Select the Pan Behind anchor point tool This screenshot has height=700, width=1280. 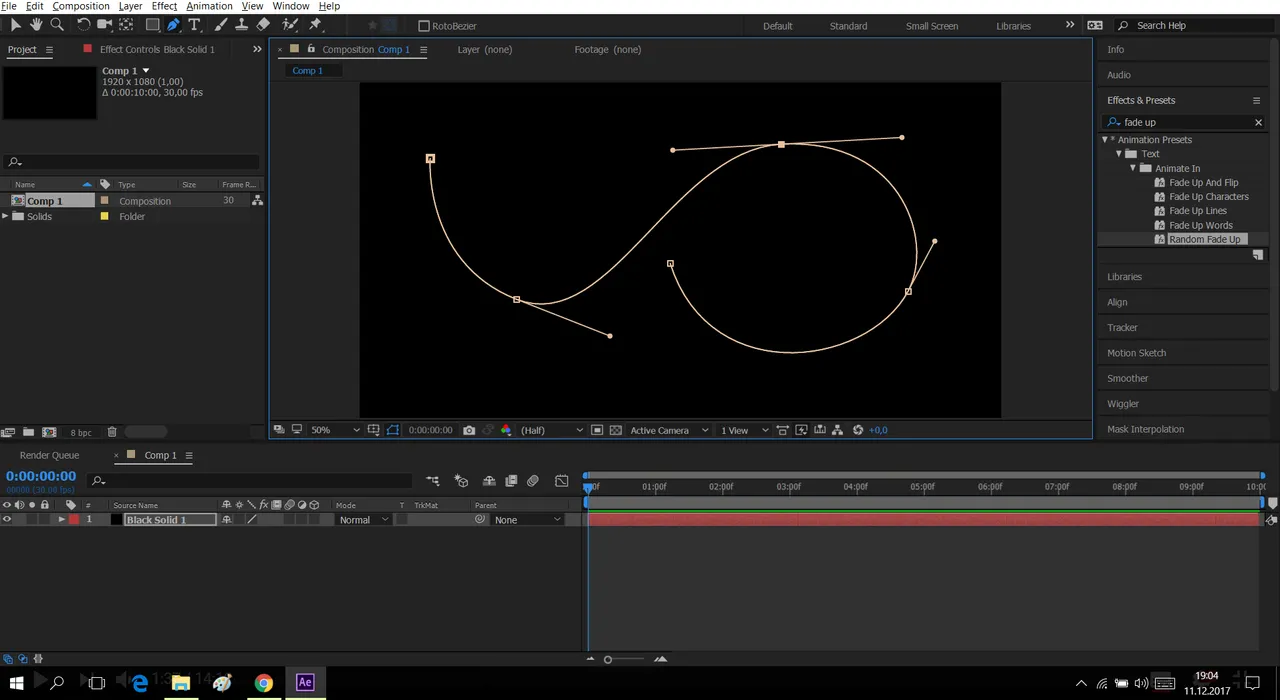coord(126,25)
